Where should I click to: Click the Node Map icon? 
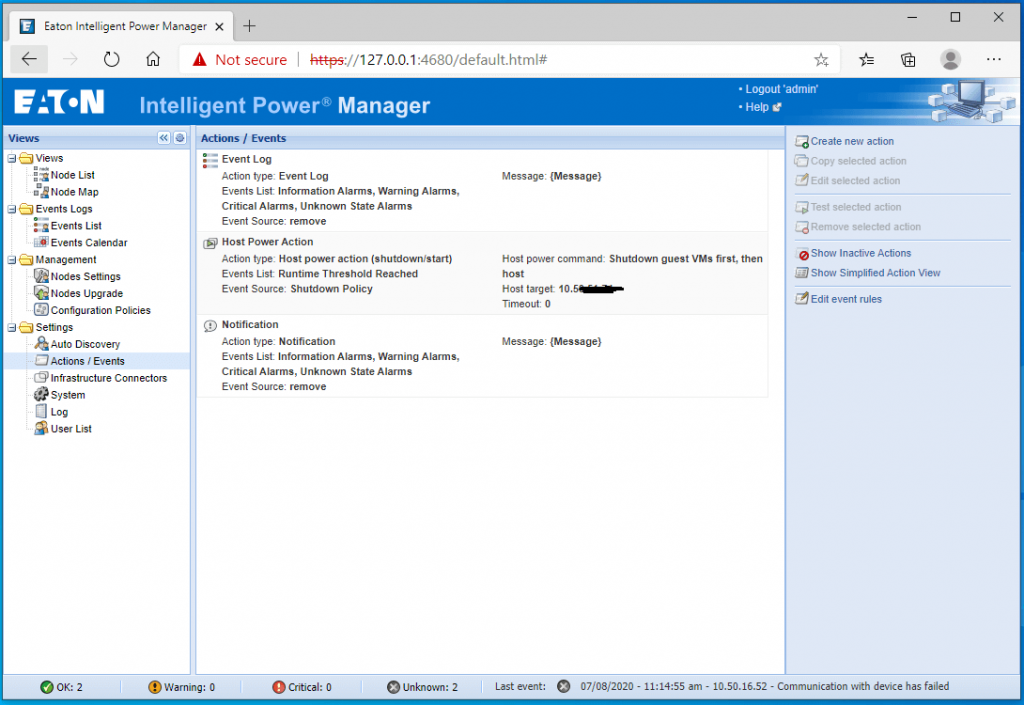pyautogui.click(x=41, y=191)
